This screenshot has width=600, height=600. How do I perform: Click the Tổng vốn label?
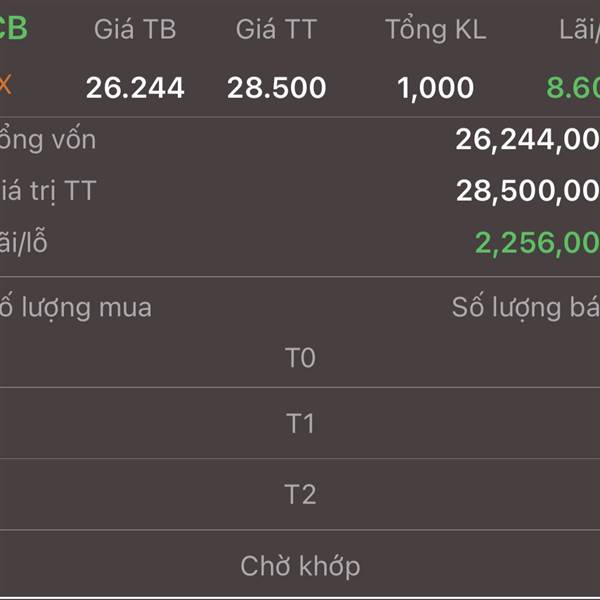[x=47, y=139]
